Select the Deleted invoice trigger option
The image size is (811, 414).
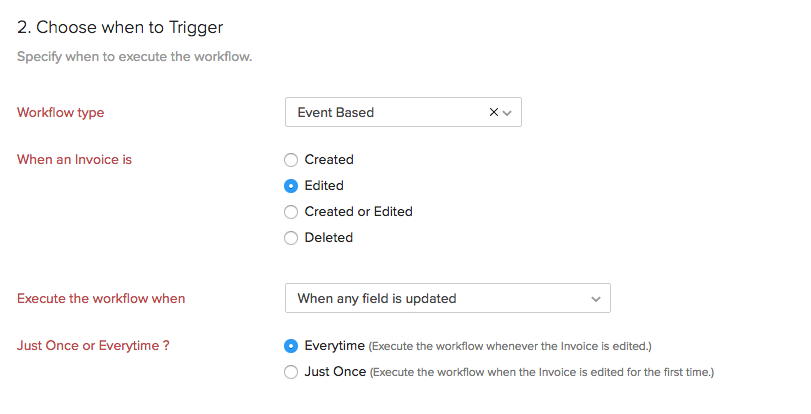(291, 238)
